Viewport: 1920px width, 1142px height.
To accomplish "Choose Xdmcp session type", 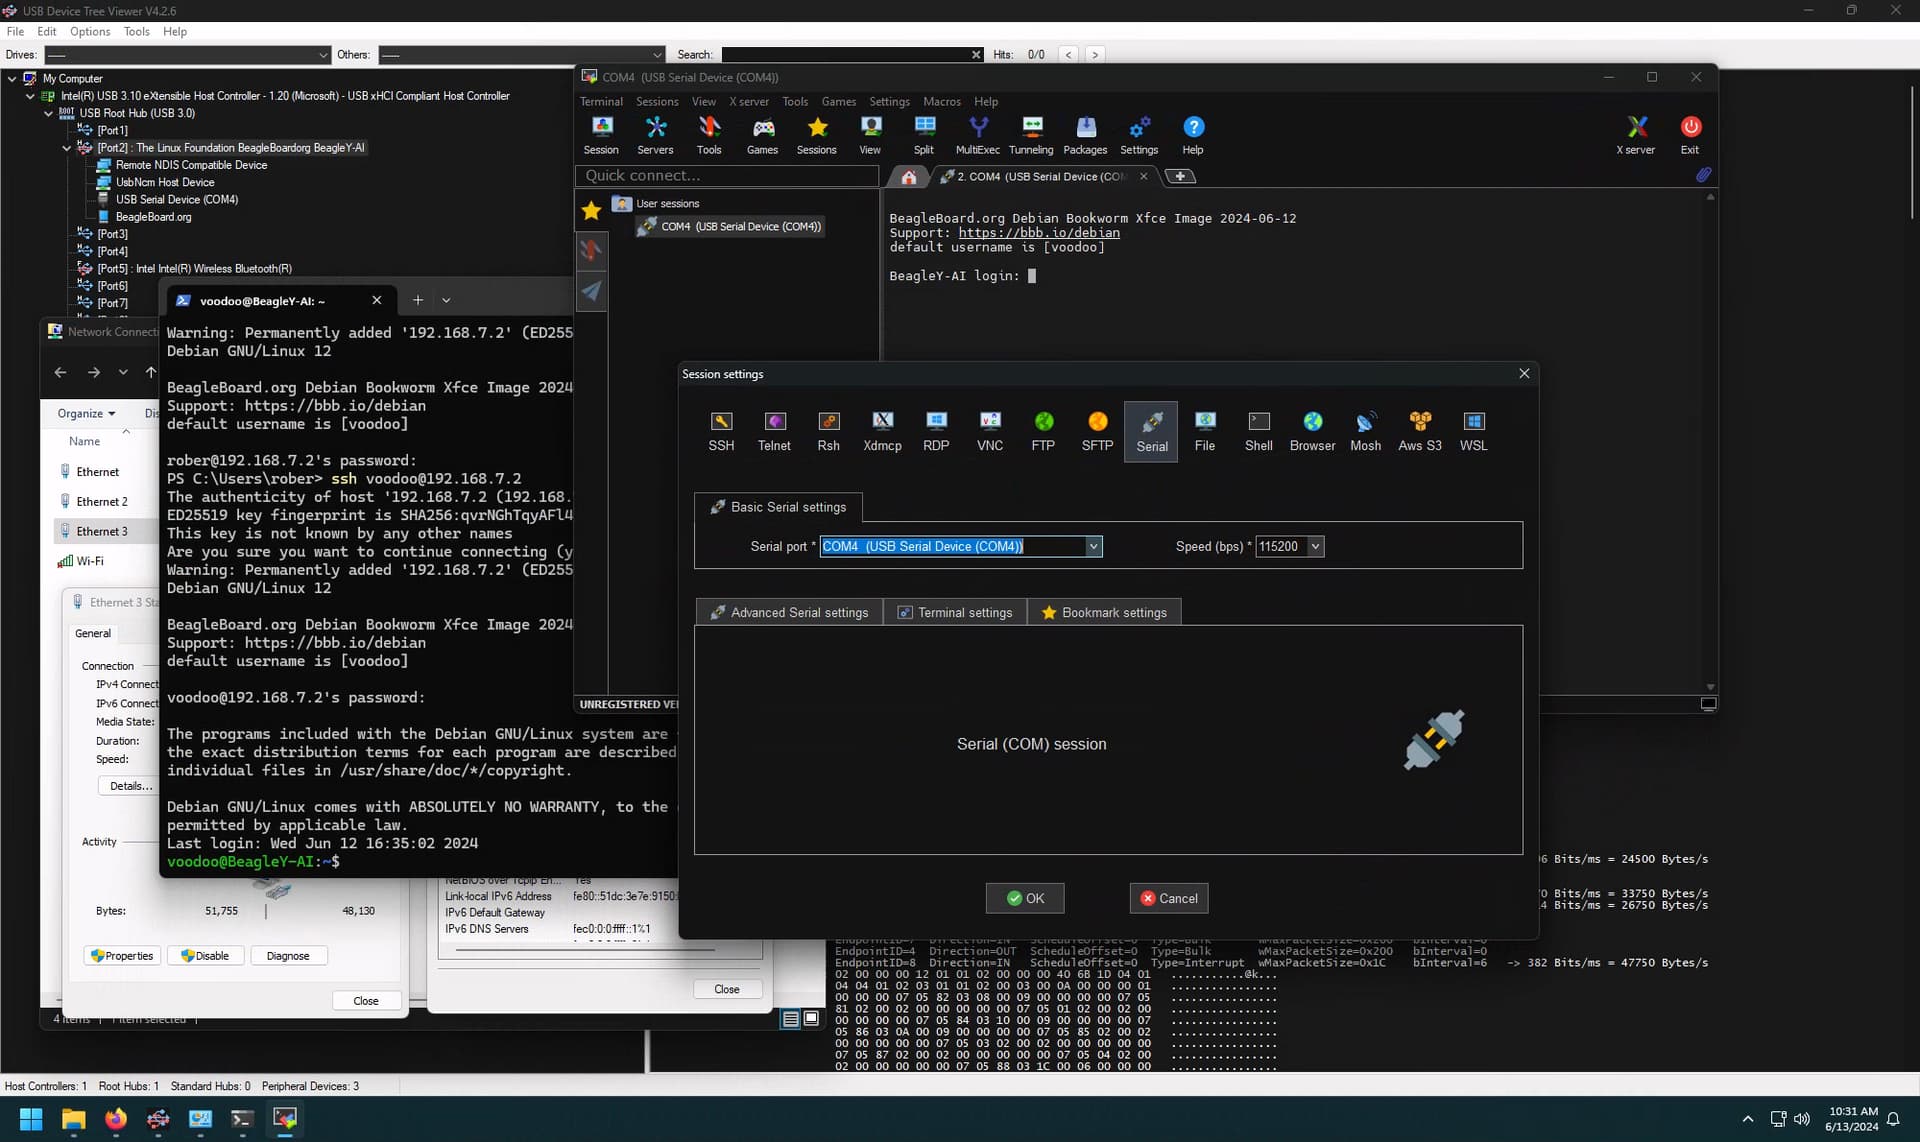I will (882, 431).
